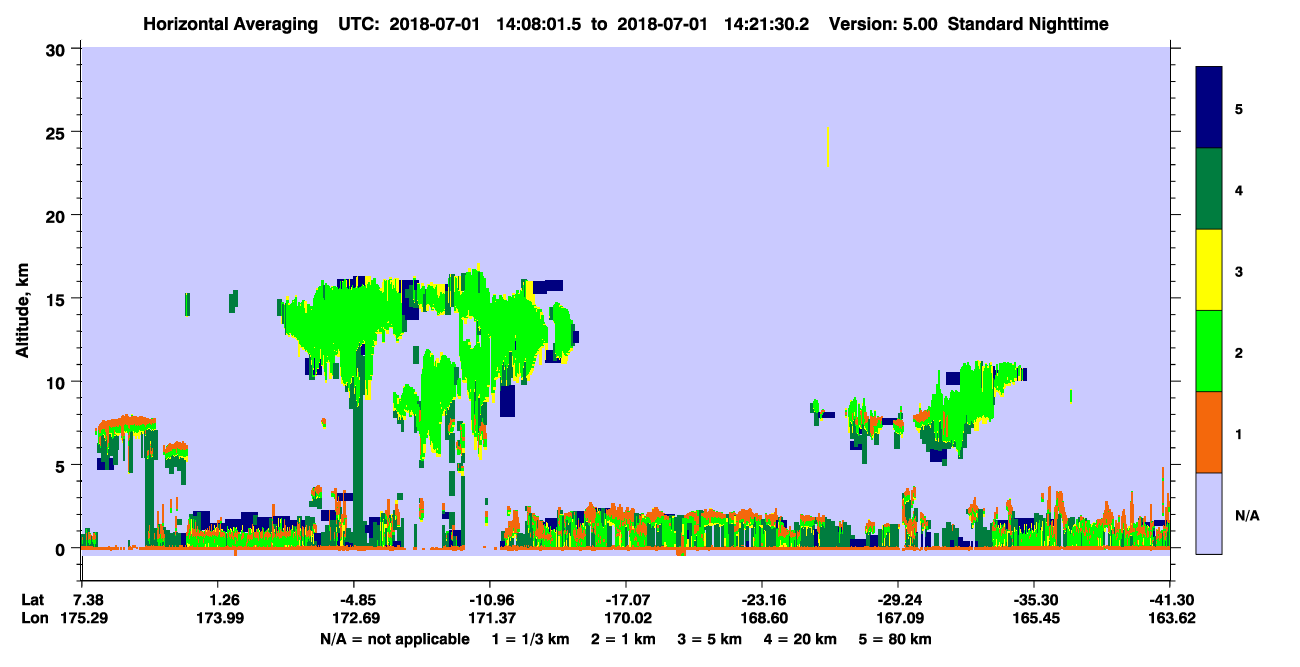
Task: Click longitude value '167.09'
Action: point(898,618)
